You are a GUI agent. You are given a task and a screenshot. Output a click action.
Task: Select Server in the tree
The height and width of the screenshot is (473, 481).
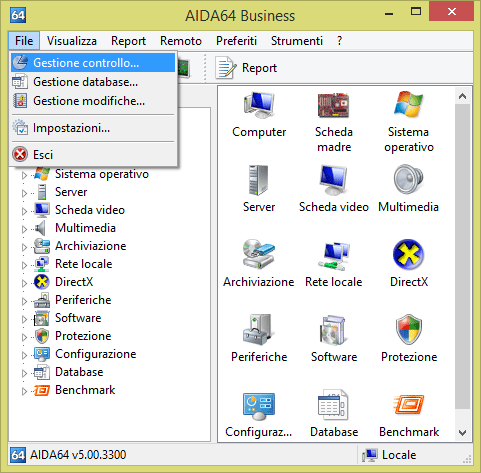point(71,192)
